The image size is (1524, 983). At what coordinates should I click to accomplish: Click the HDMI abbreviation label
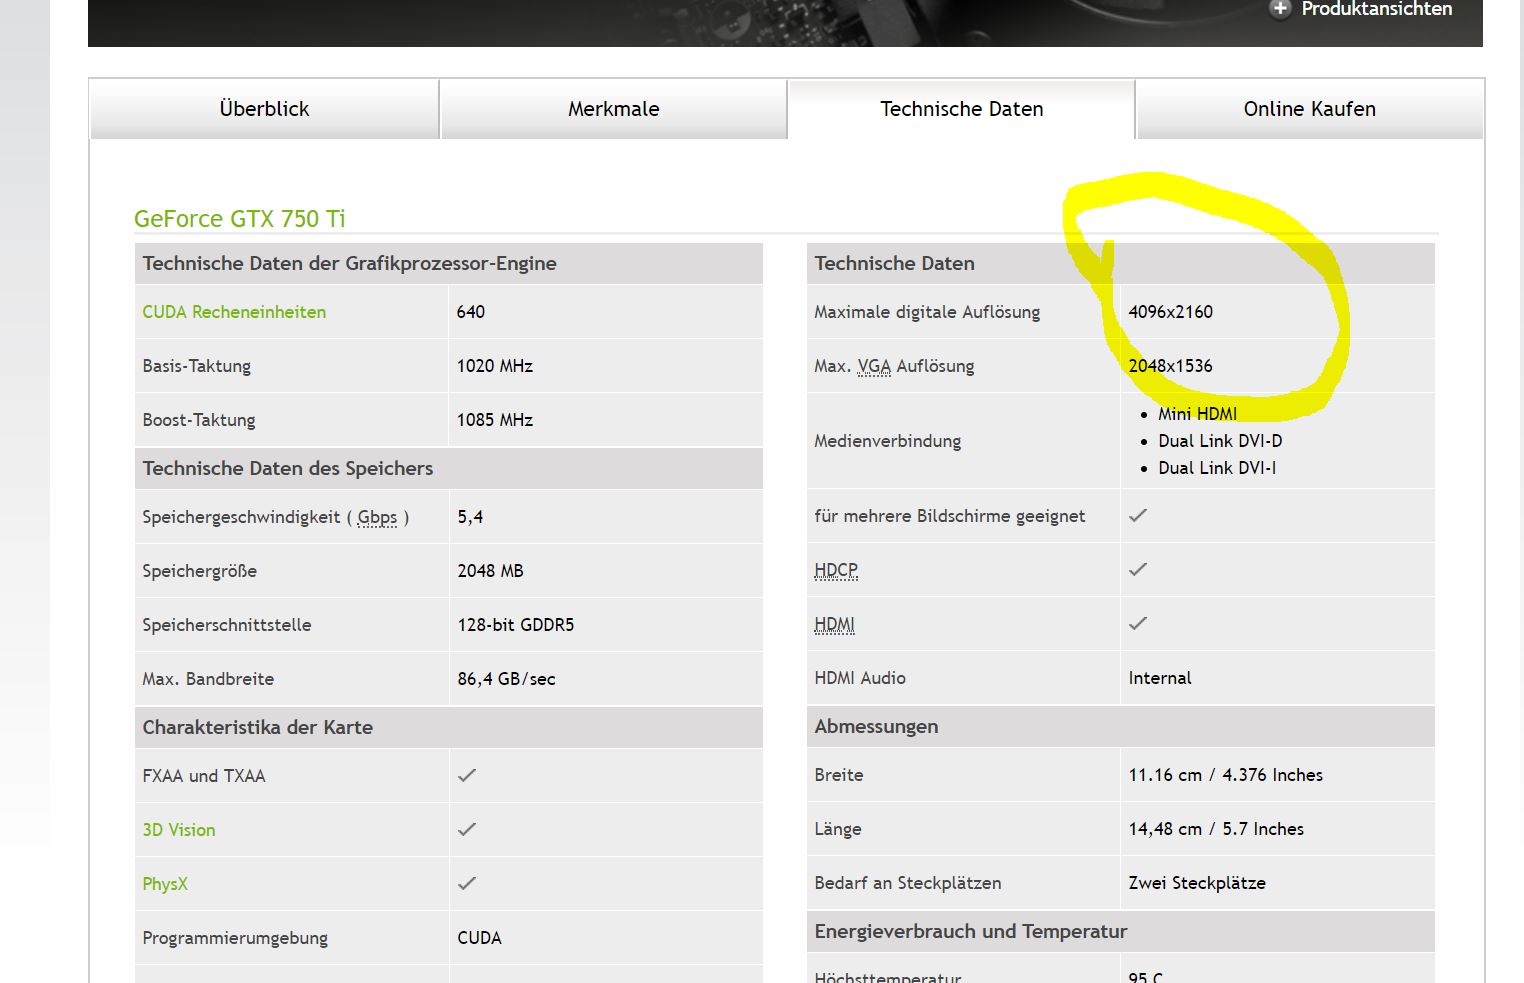click(834, 624)
